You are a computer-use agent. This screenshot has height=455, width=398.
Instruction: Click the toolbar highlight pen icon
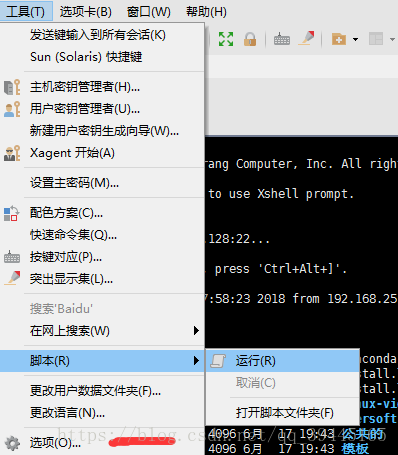[x=307, y=38]
